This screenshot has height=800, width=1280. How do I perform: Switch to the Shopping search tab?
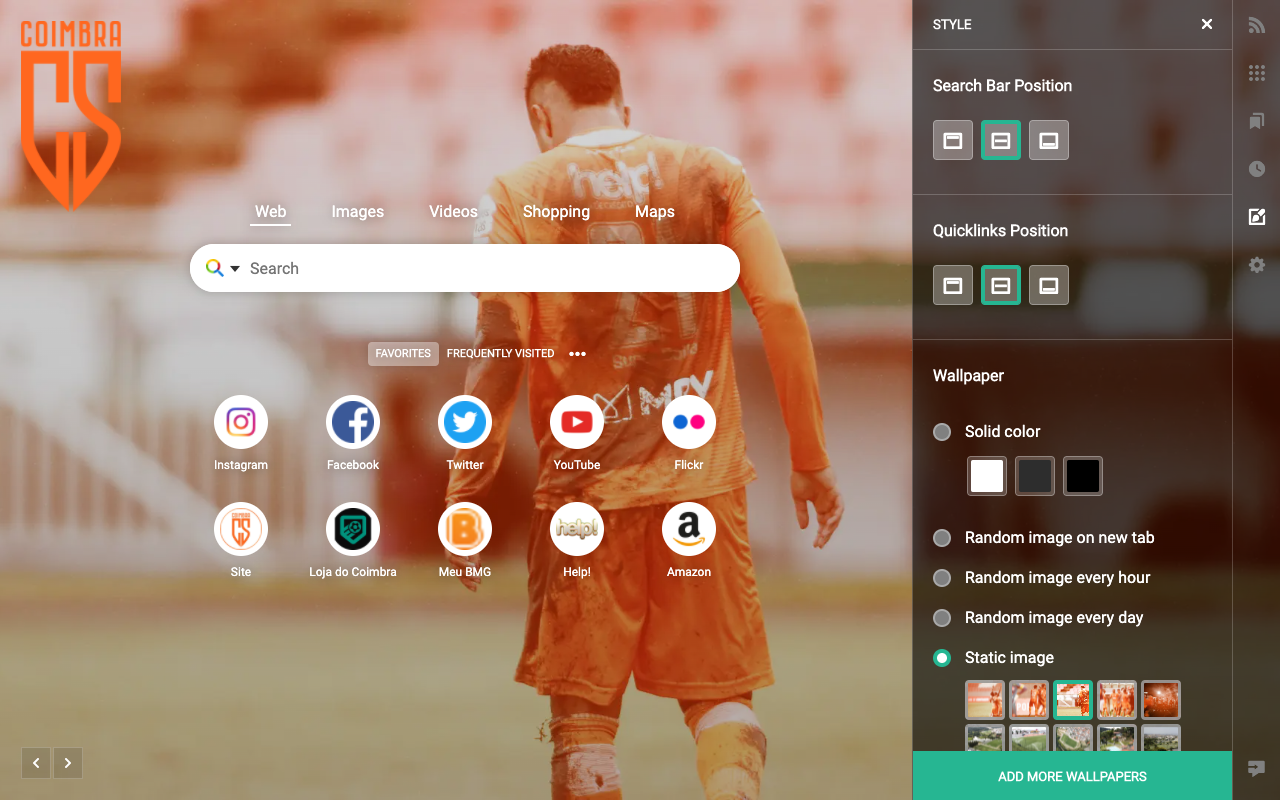coord(556,212)
